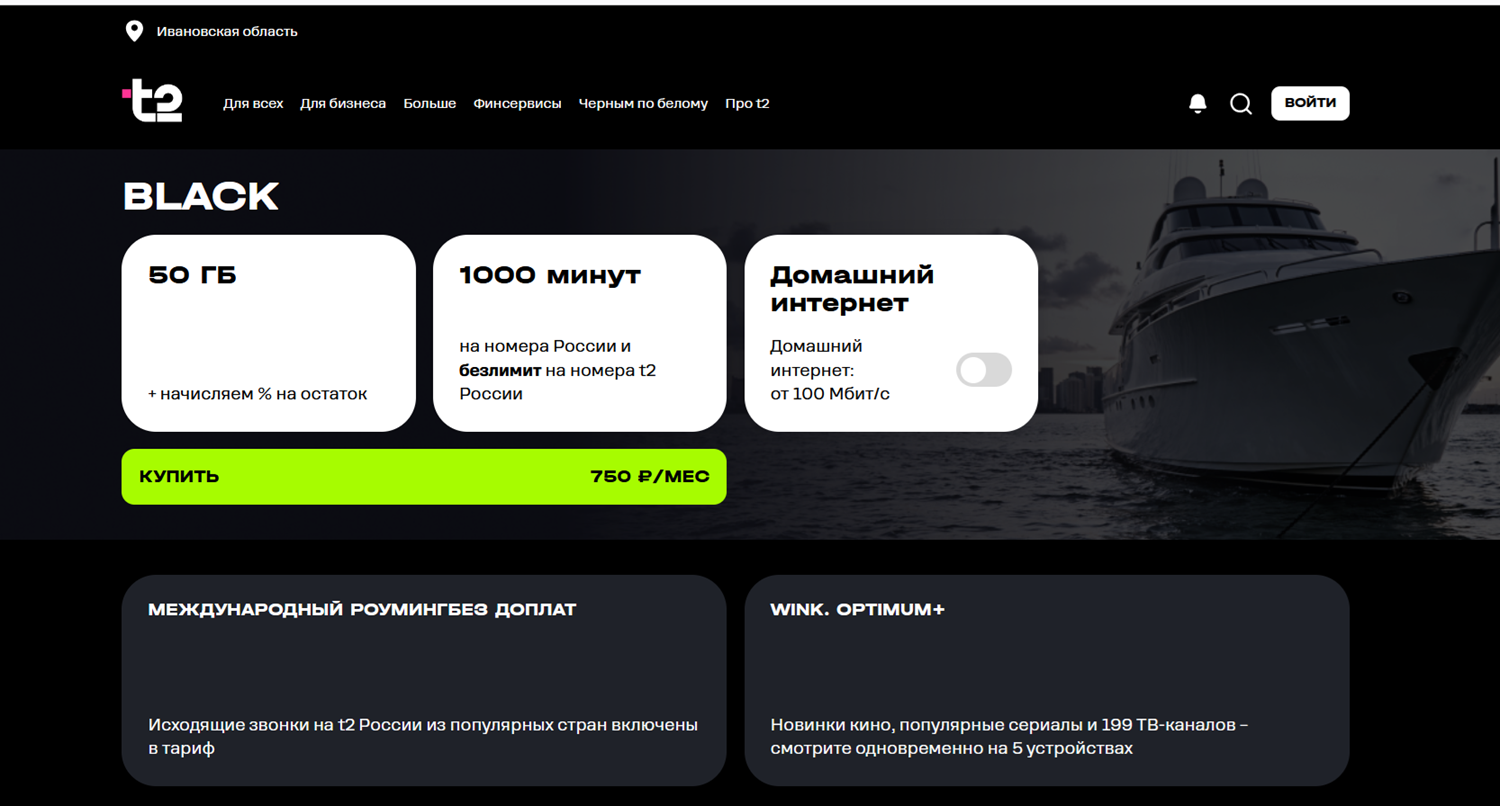The image size is (1500, 806).
Task: Select the 50 ГБ card
Action: pyautogui.click(x=268, y=333)
